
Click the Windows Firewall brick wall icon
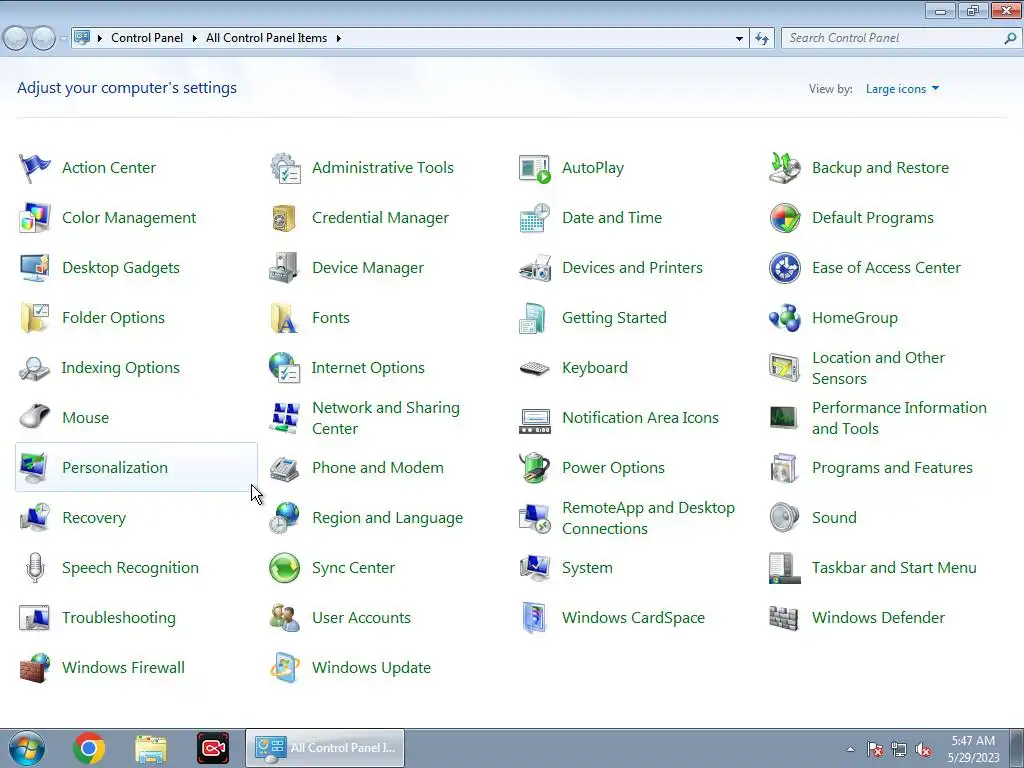(35, 667)
